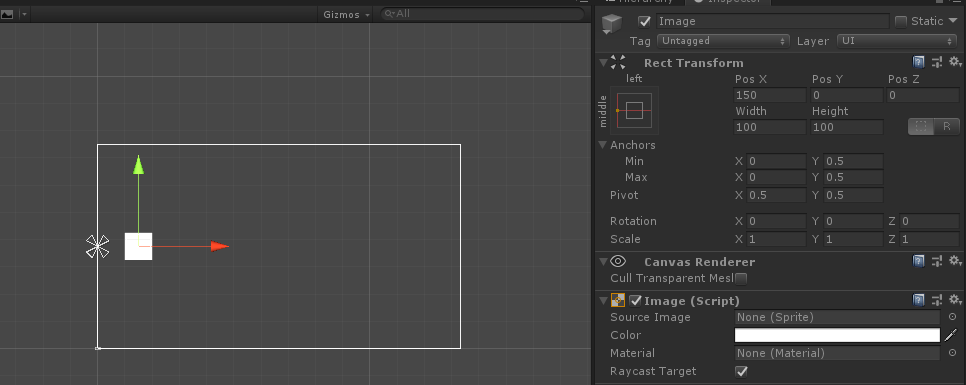Click the Height field showing 100
This screenshot has width=966, height=385.
pos(847,128)
